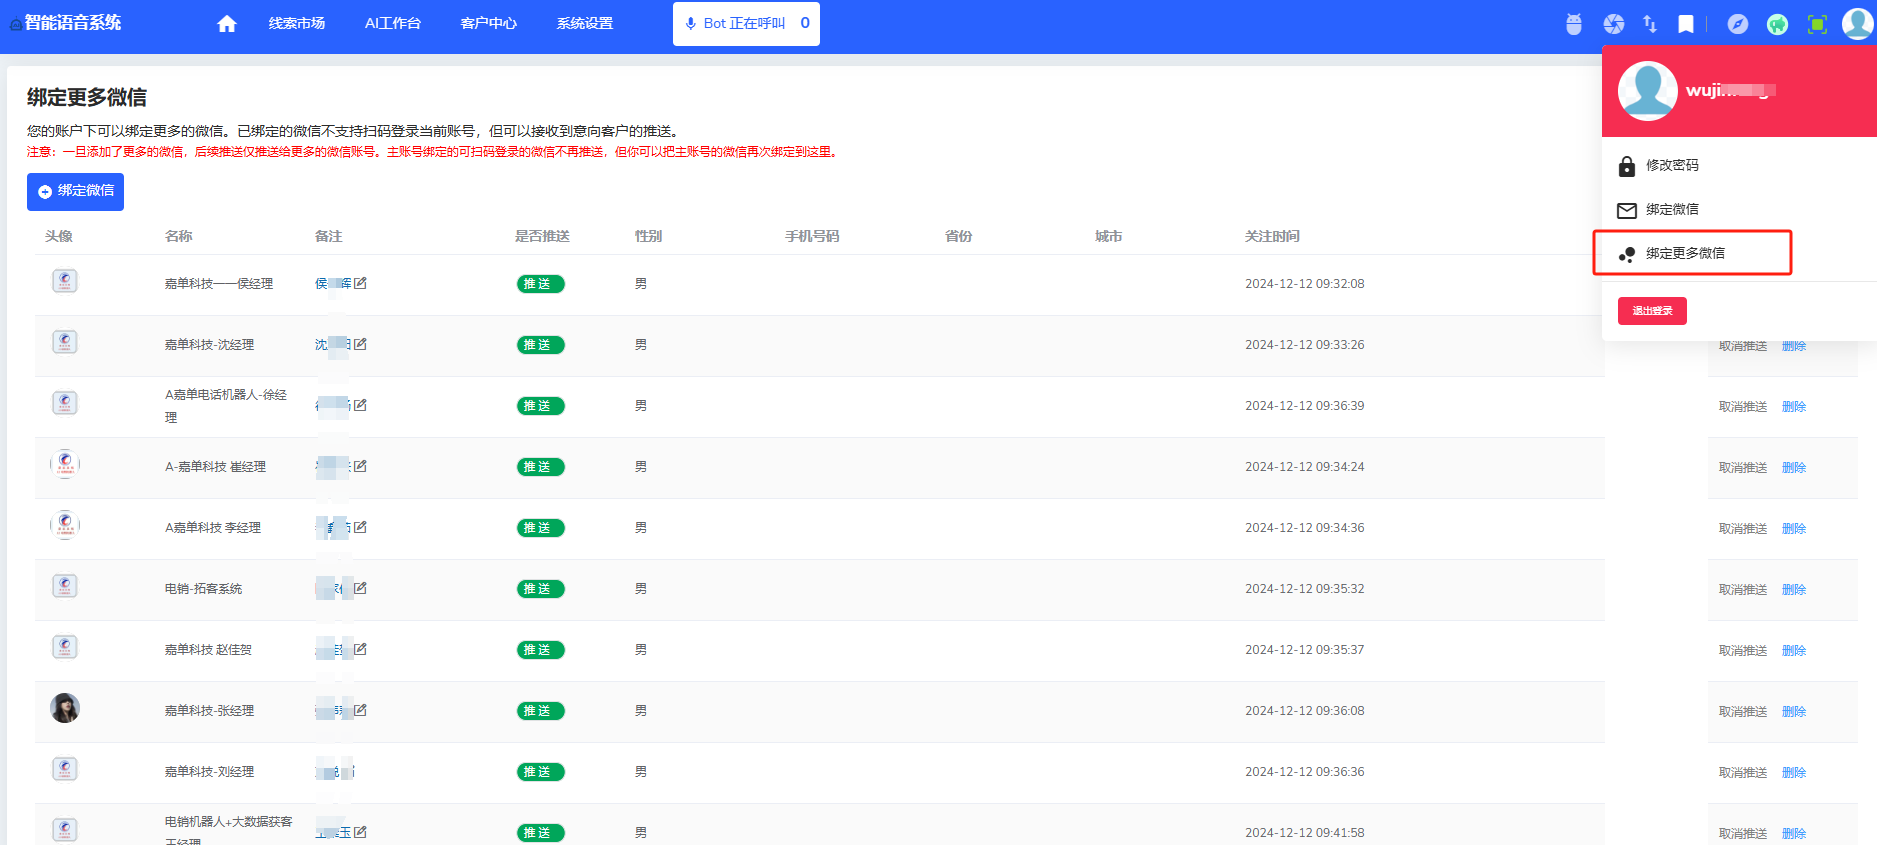Open the AI工作台 menu
Viewport: 1877px width, 845px height.
point(392,24)
